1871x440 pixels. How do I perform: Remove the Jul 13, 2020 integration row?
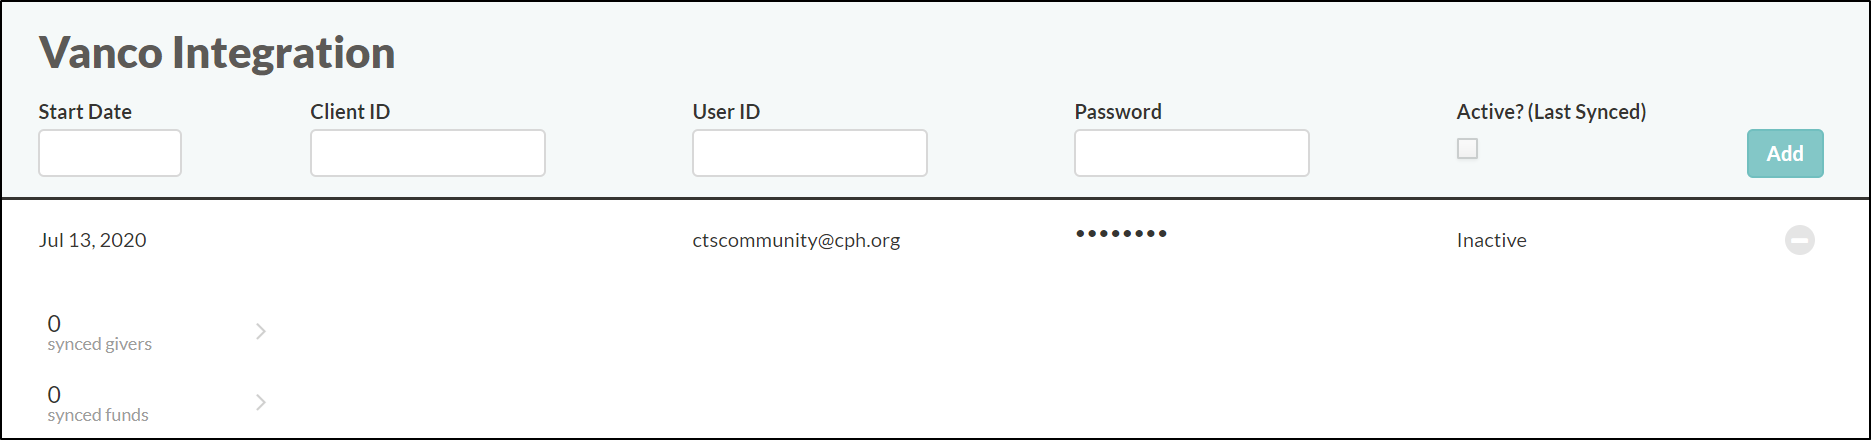[x=1799, y=240]
